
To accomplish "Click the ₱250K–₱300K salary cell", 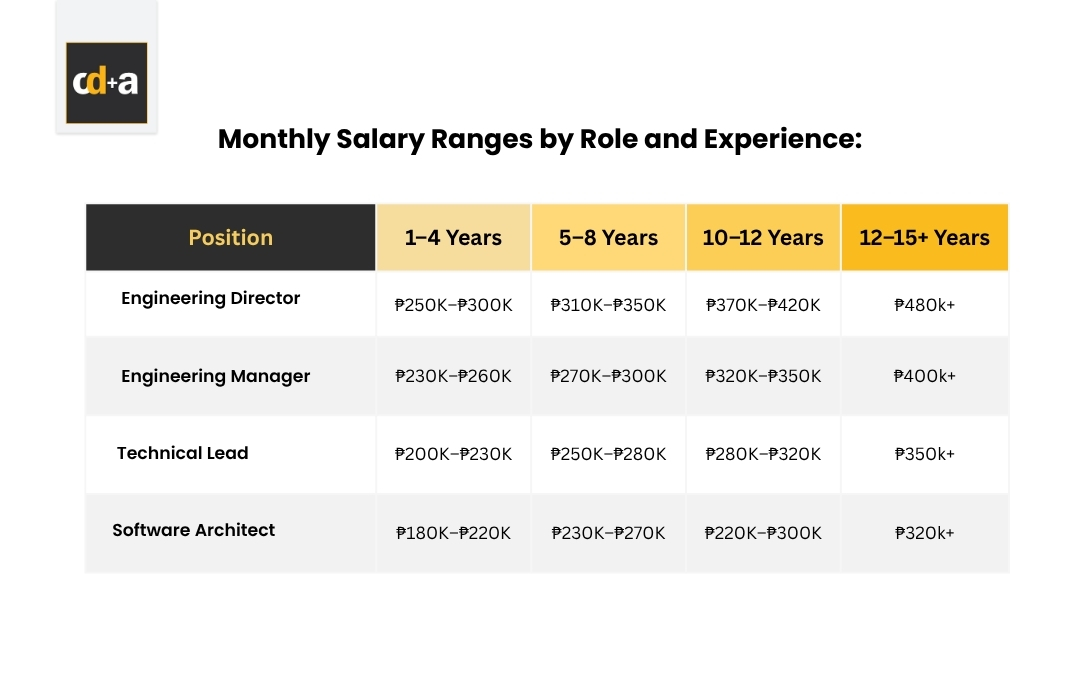I will 453,305.
